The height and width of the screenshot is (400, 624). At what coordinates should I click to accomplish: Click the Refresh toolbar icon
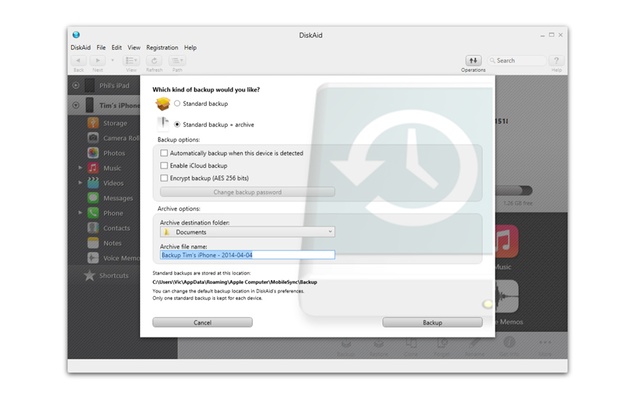[x=154, y=60]
